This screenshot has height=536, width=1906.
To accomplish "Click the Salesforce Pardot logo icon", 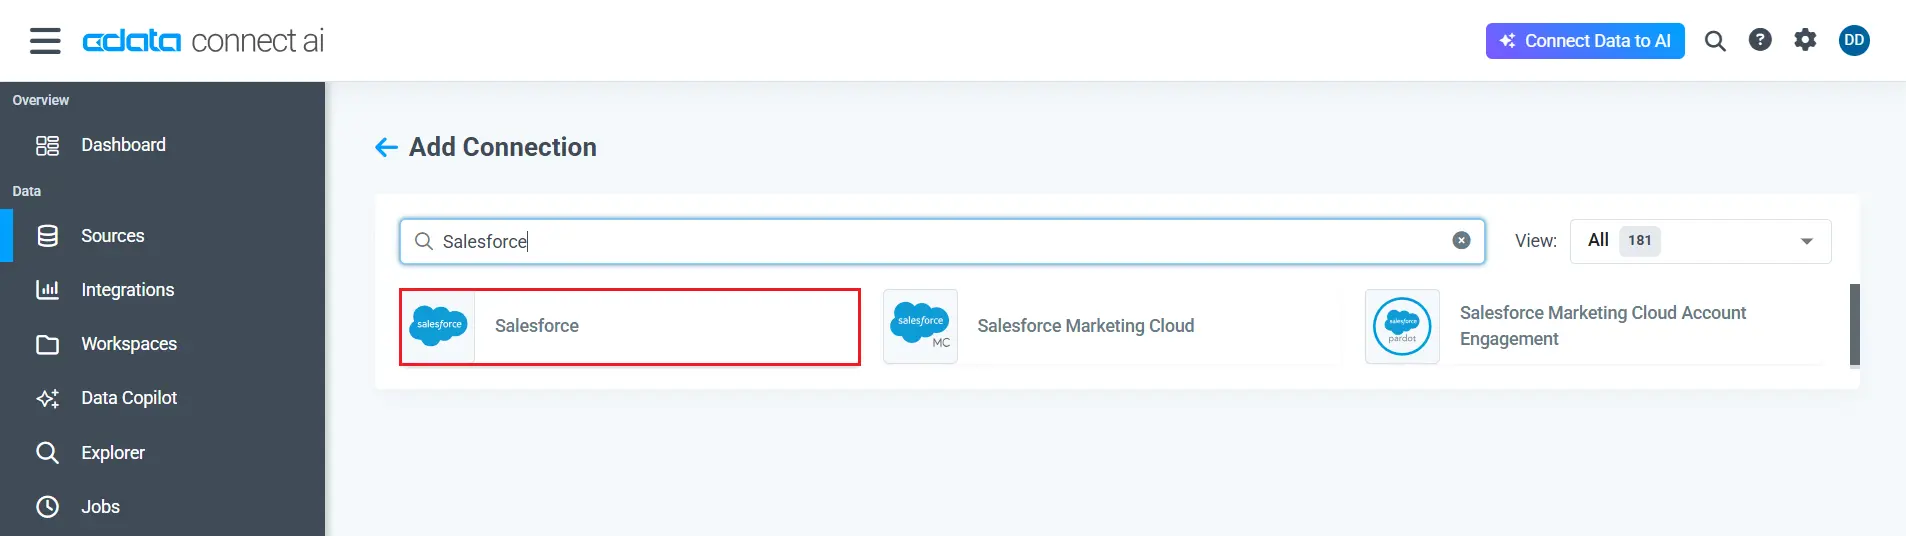I will 1402,326.
